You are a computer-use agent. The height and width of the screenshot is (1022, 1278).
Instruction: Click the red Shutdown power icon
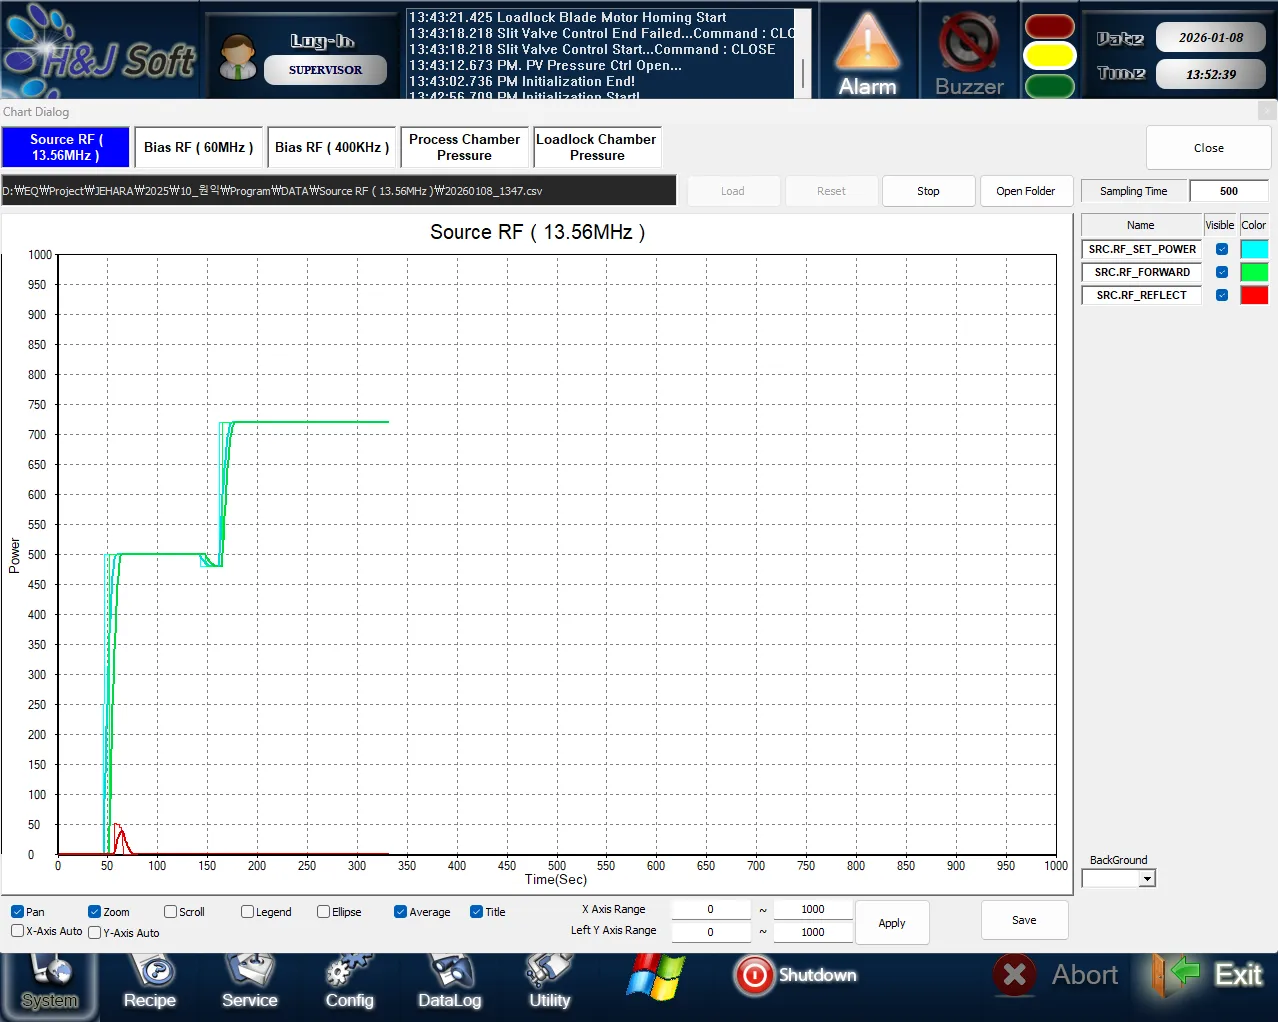point(754,975)
